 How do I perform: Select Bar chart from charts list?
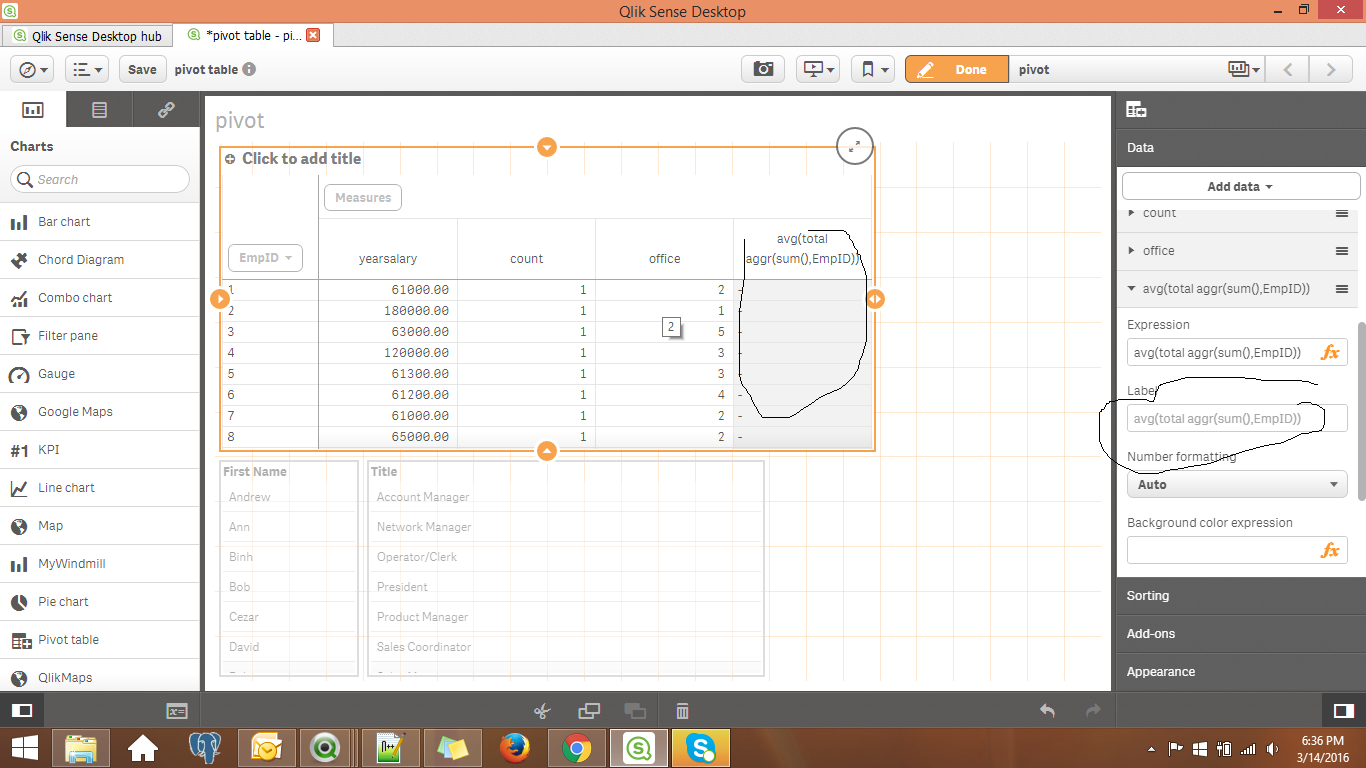coord(100,221)
